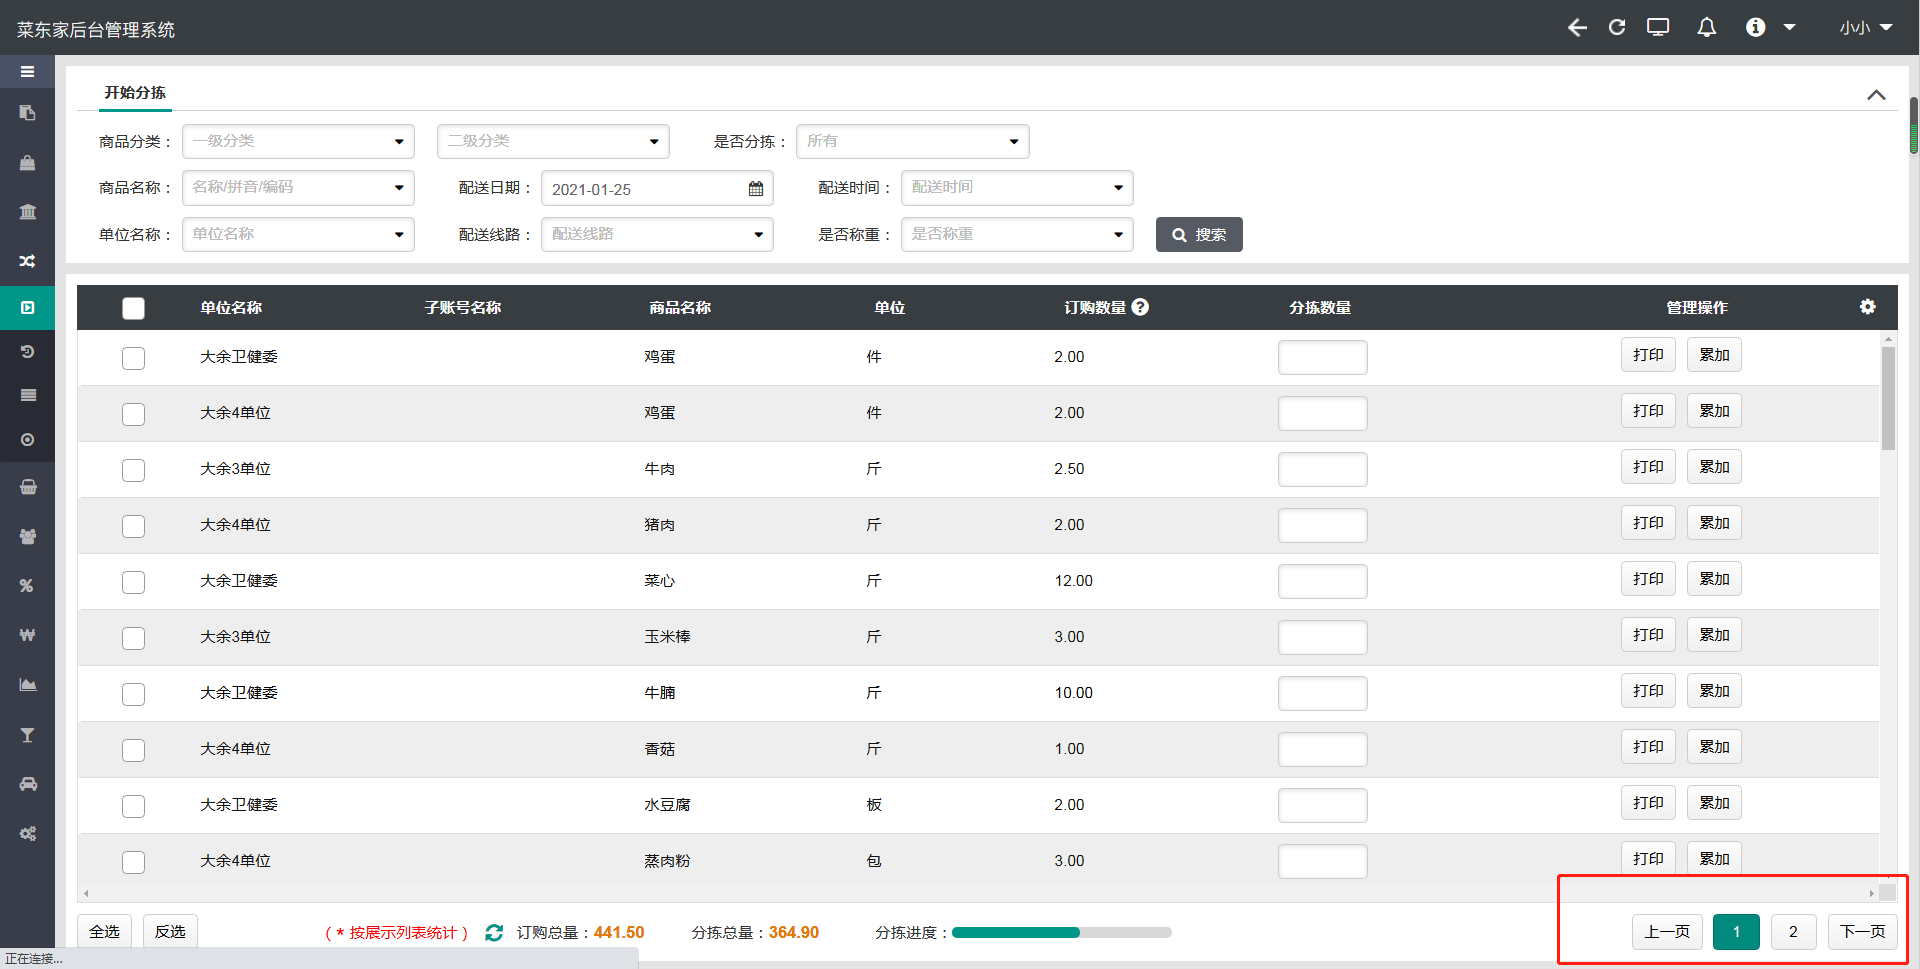This screenshot has height=969, width=1920.
Task: Click the 分拣数量 input for 菜心 row
Action: 1322,581
